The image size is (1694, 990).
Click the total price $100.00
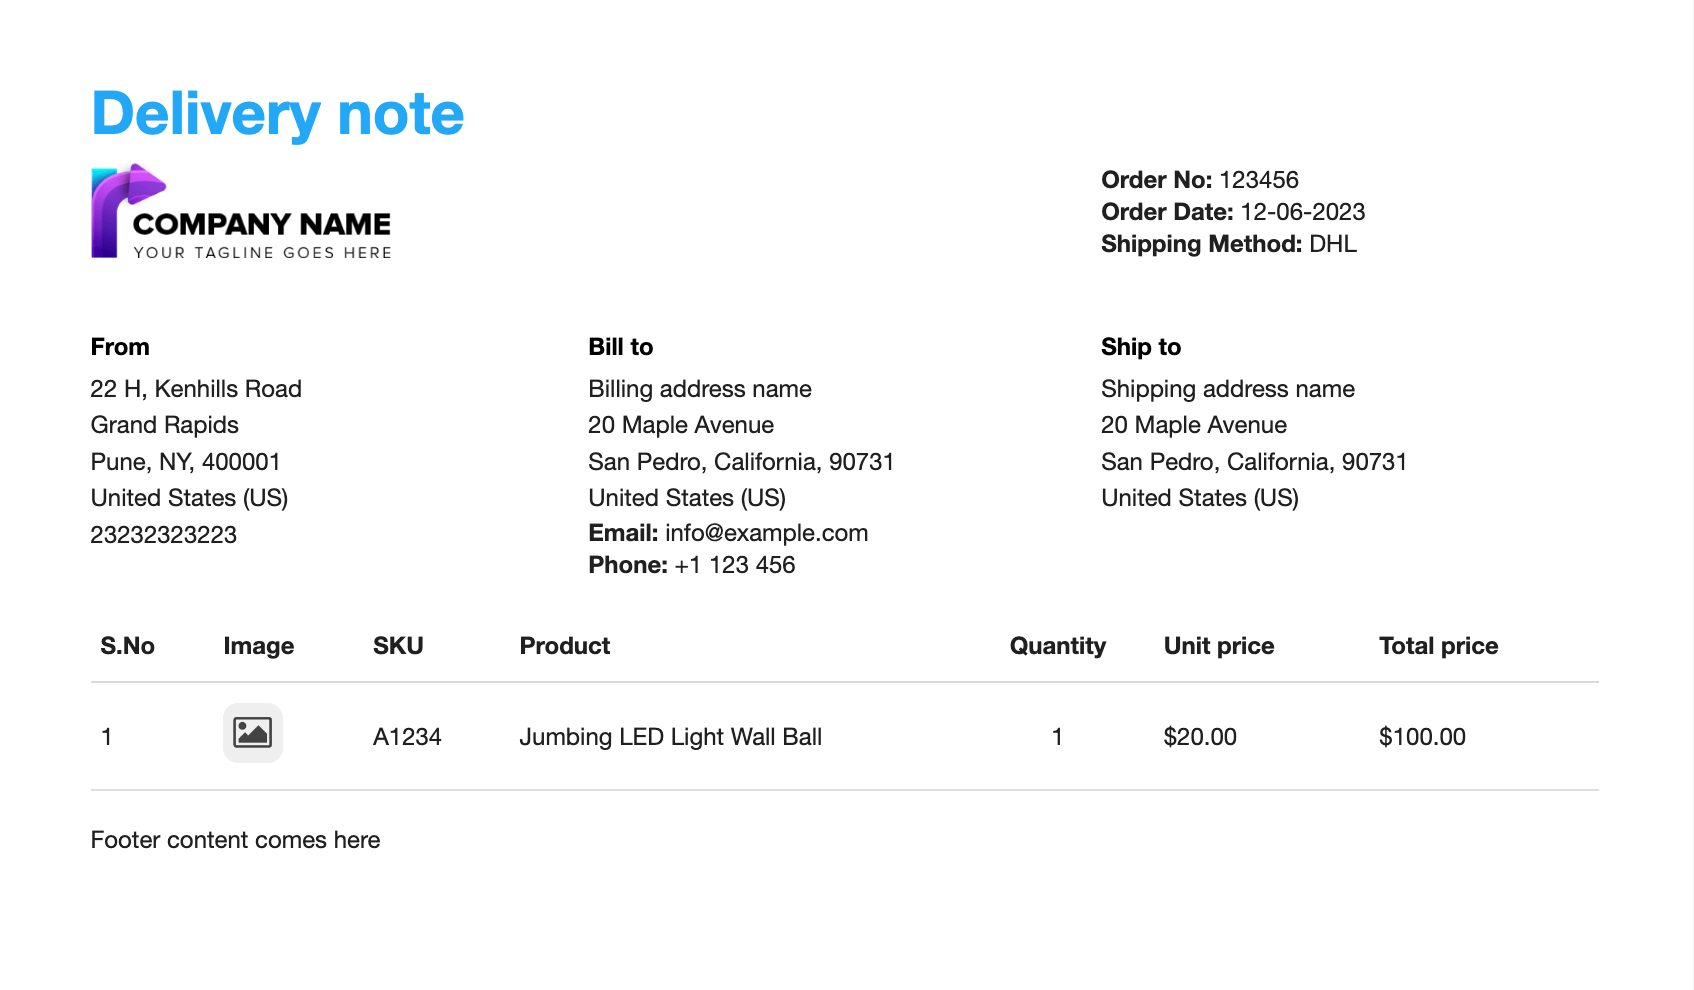point(1421,737)
